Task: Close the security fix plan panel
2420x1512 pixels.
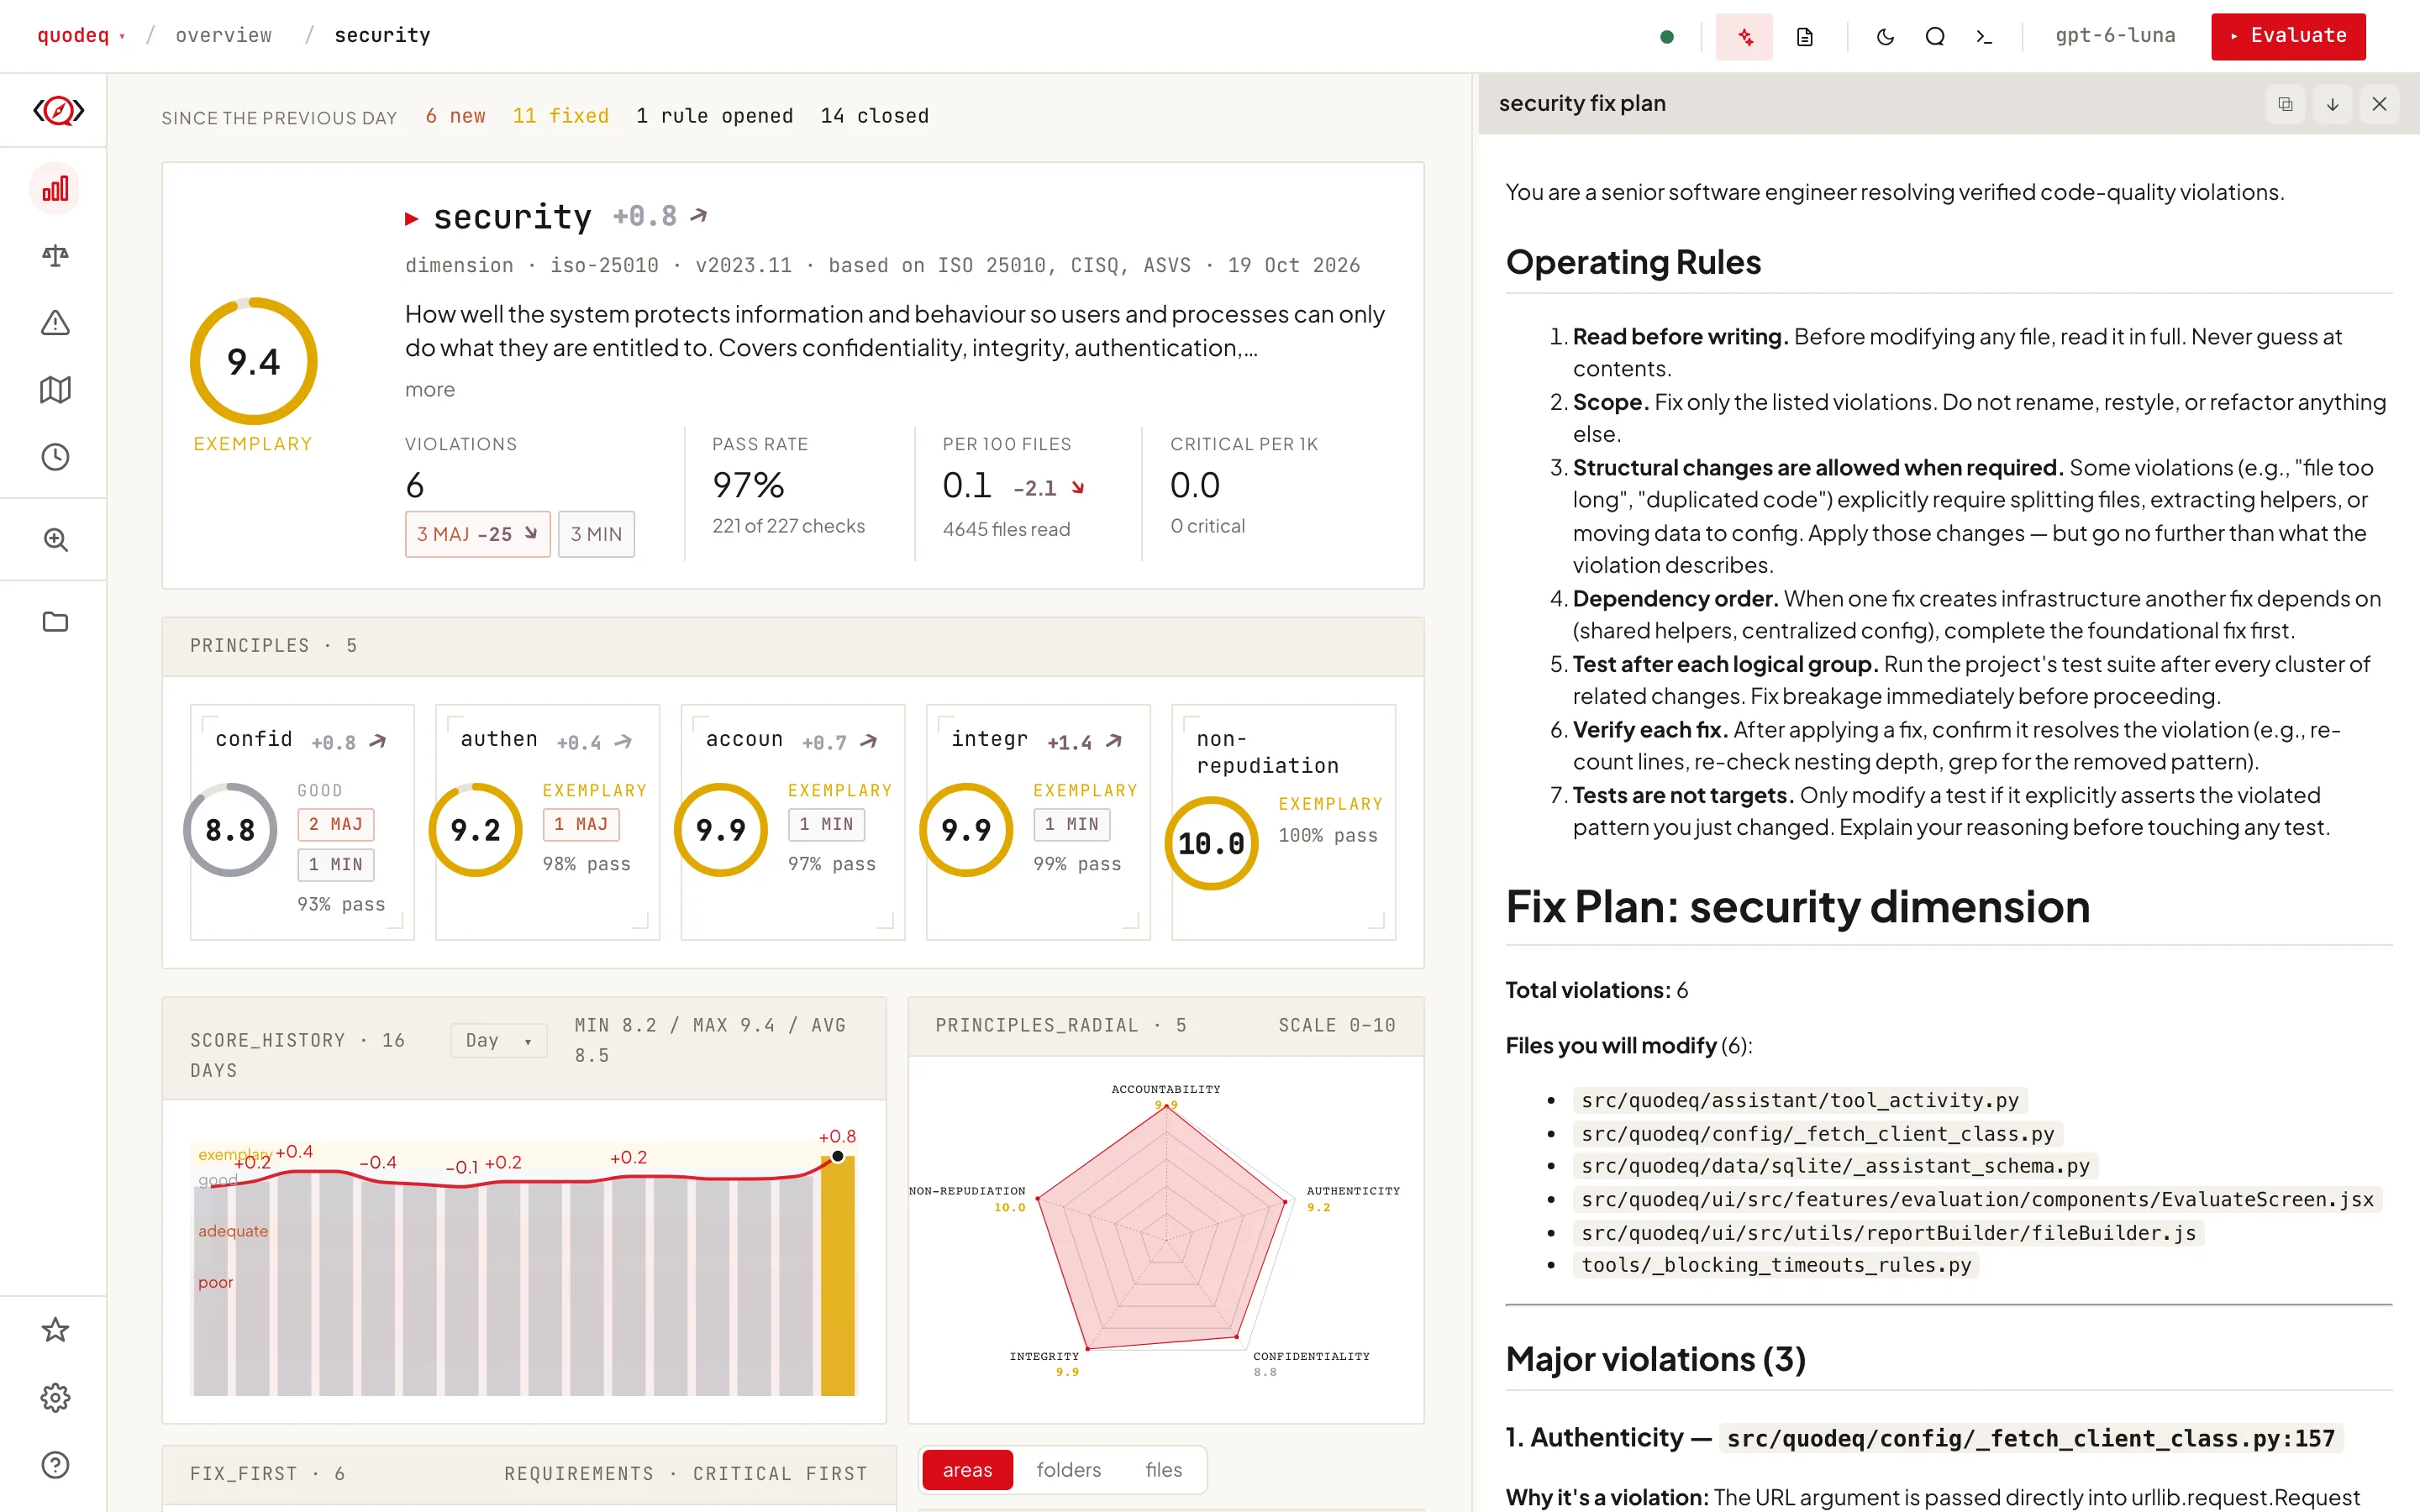Action: (2379, 104)
